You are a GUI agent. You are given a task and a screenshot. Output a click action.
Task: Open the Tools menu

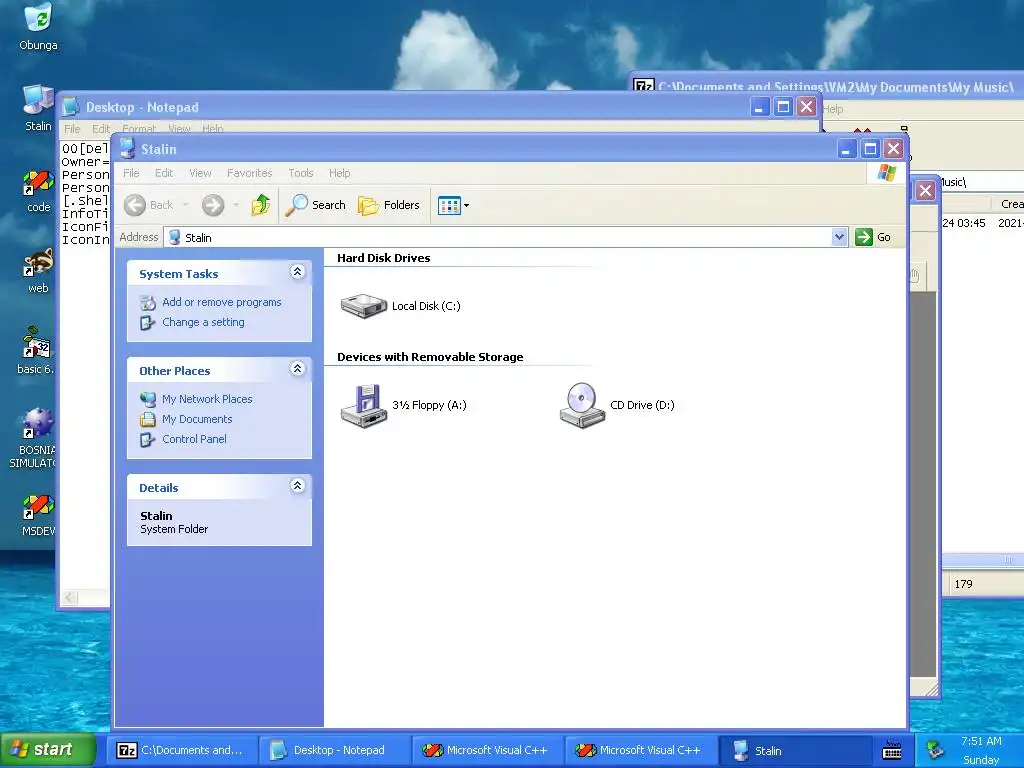pos(301,173)
